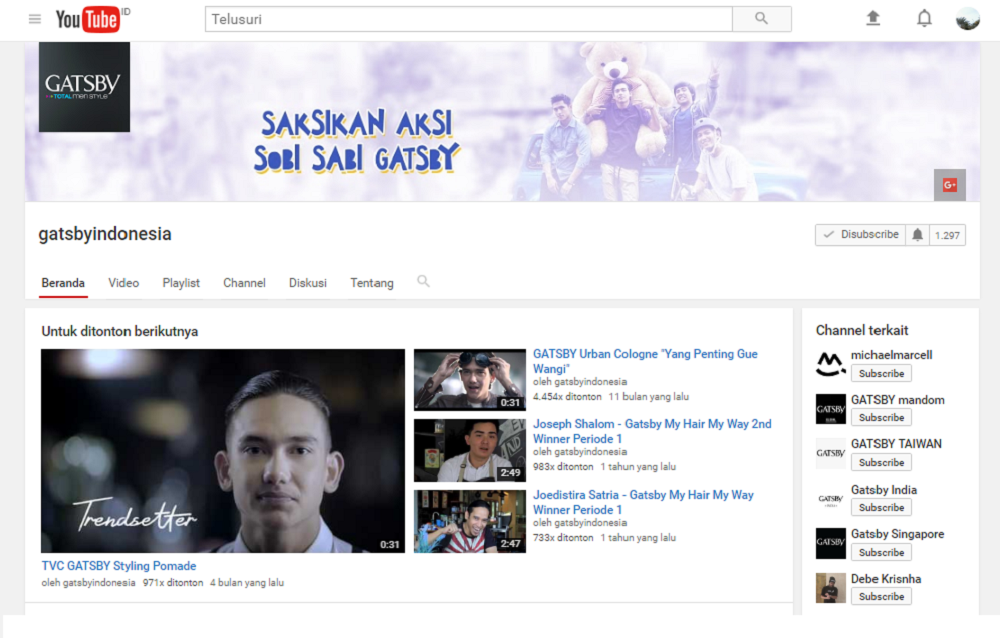
Task: Open the GATSBY Urban Cologne title link
Action: pos(645,361)
